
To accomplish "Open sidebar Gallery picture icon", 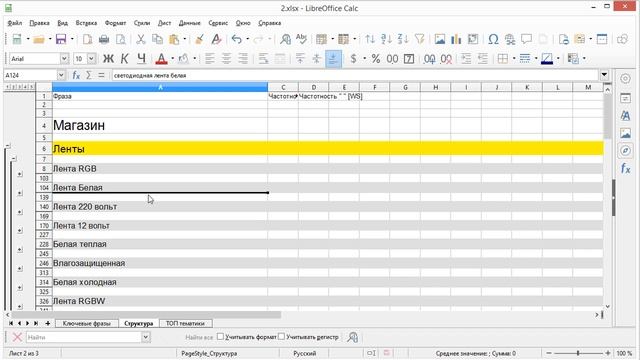I will tap(625, 133).
